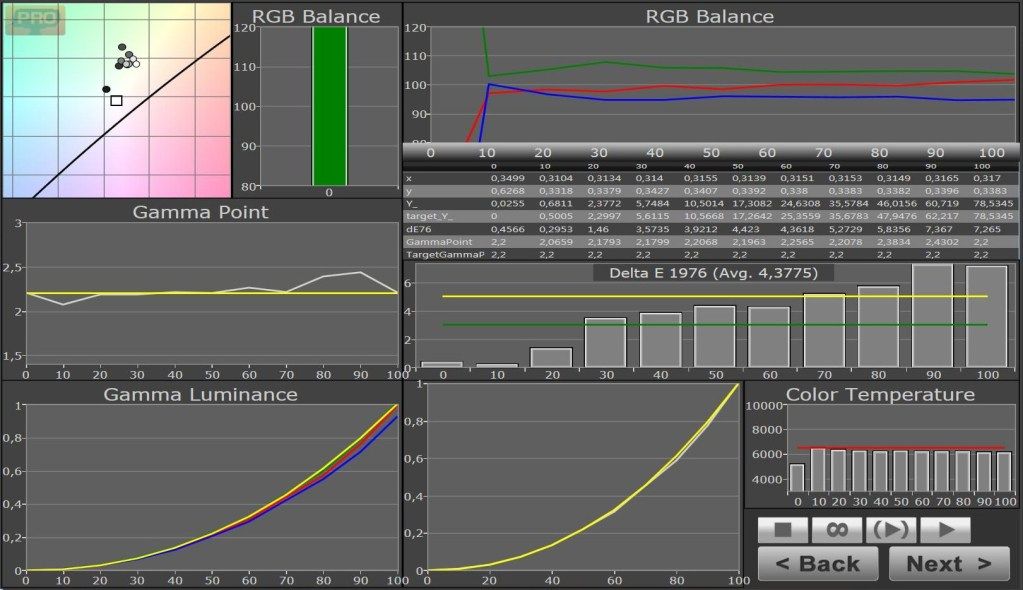Click the plain play triangle icon
This screenshot has width=1023, height=590.
click(945, 530)
